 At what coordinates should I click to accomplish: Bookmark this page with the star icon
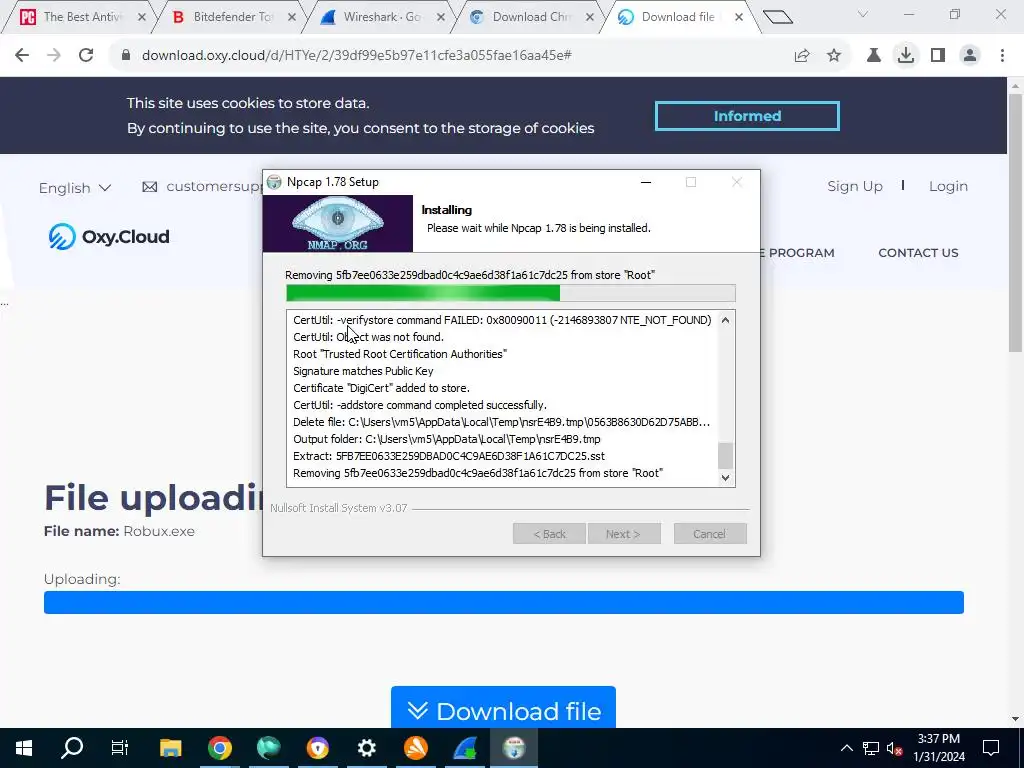click(x=834, y=56)
